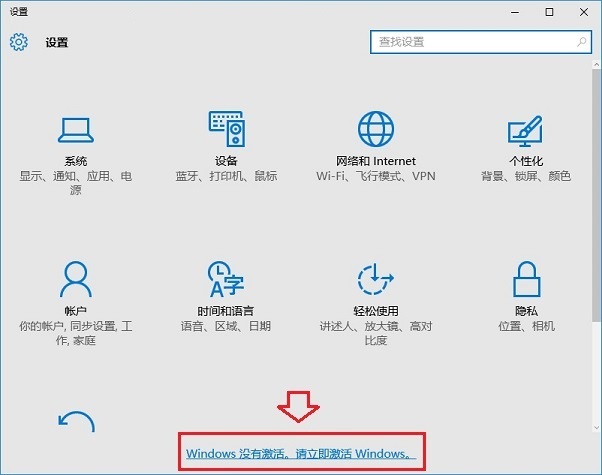
Task: Click the settings gear icon in header
Action: (x=19, y=42)
